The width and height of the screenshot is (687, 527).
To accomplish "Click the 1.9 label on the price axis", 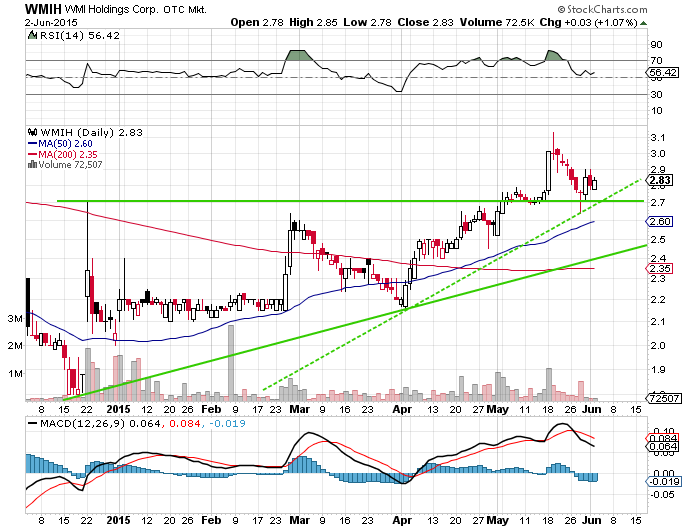I will tap(658, 370).
